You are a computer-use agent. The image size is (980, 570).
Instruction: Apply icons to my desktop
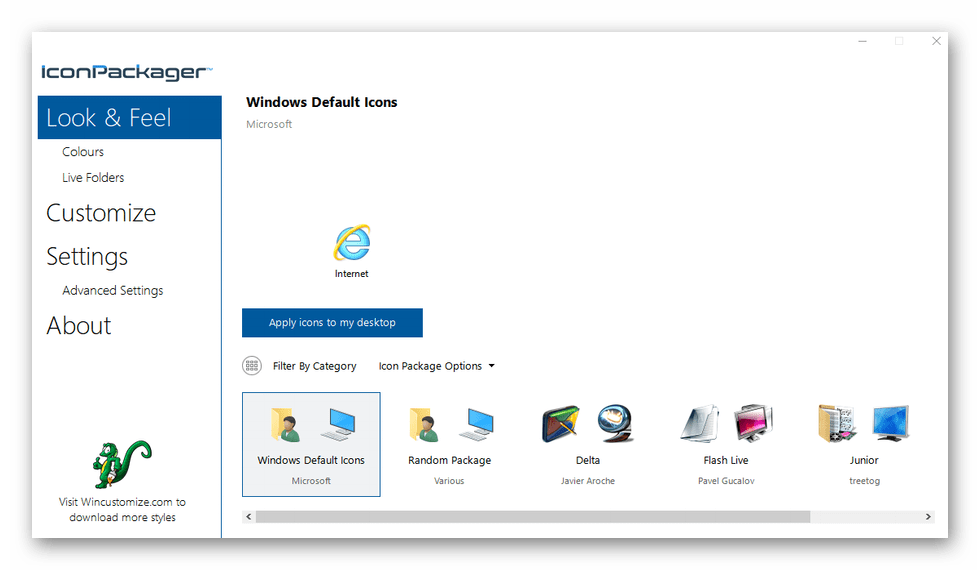pyautogui.click(x=332, y=322)
